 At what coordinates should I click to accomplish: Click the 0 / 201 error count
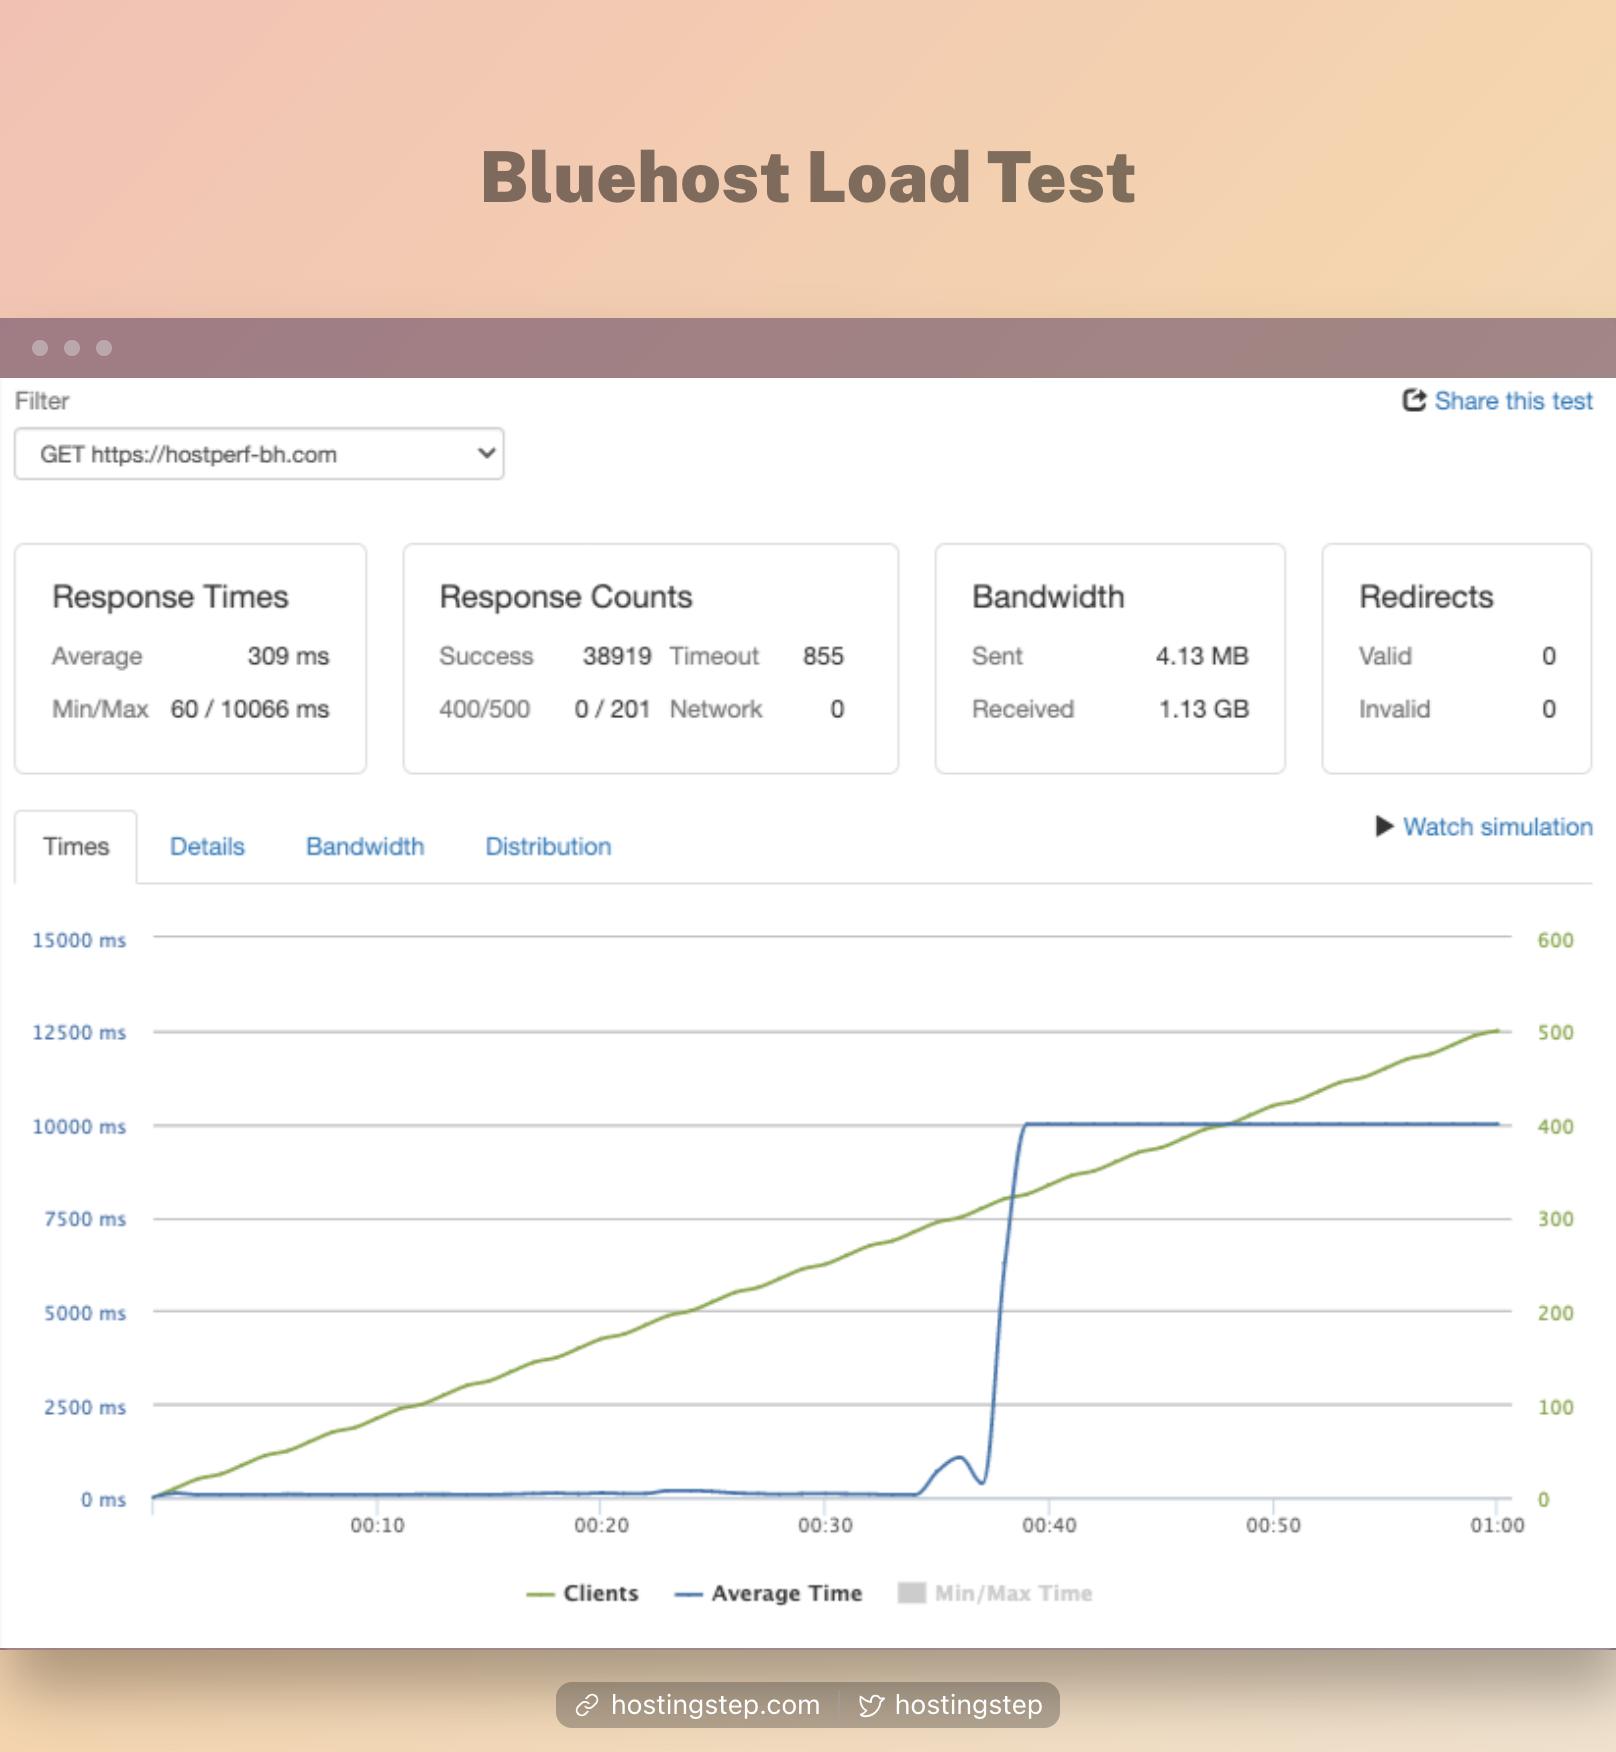[x=612, y=709]
